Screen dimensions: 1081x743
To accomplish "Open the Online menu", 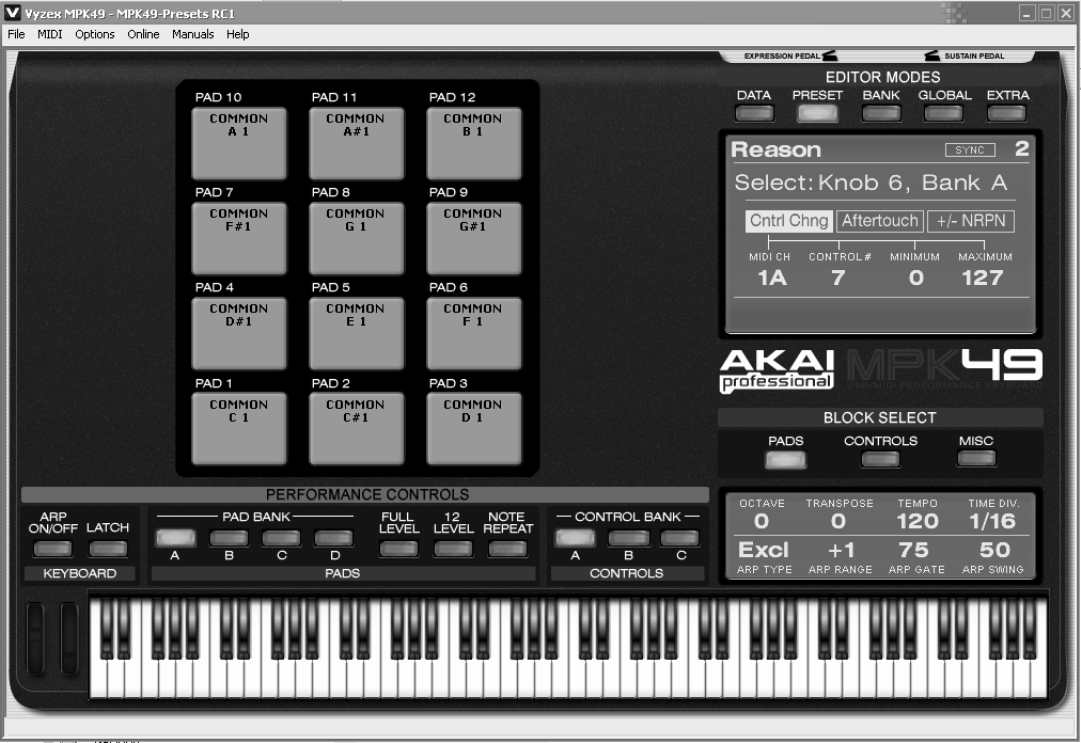I will (x=143, y=34).
